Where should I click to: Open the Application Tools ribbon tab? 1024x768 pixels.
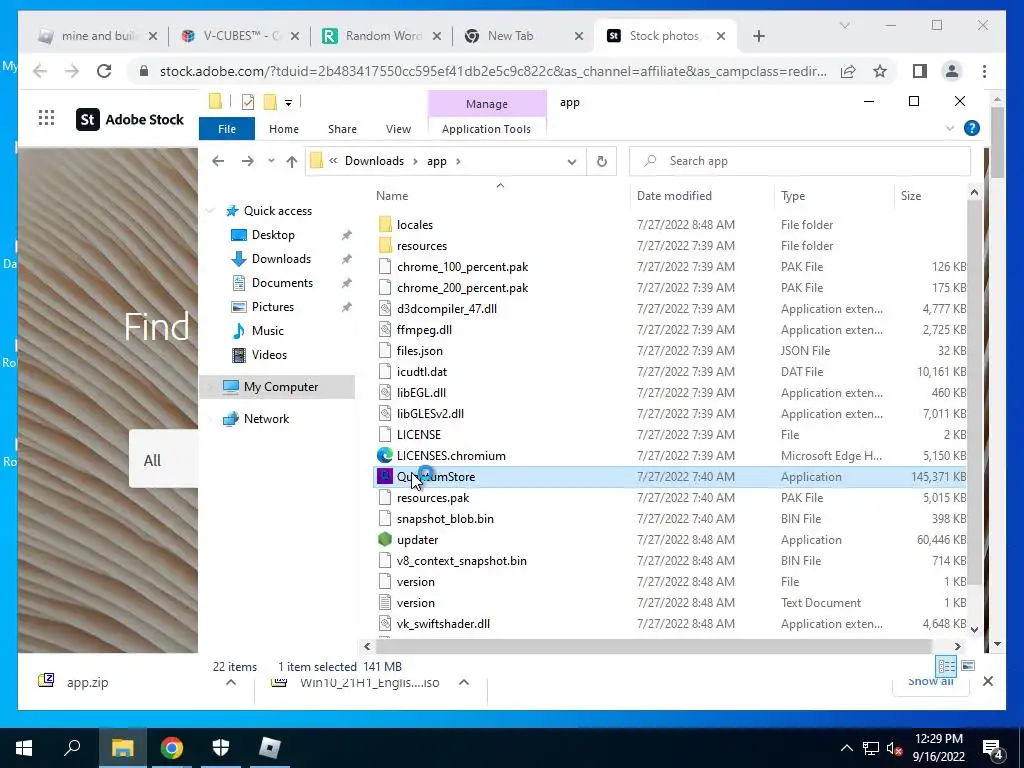tap(487, 129)
